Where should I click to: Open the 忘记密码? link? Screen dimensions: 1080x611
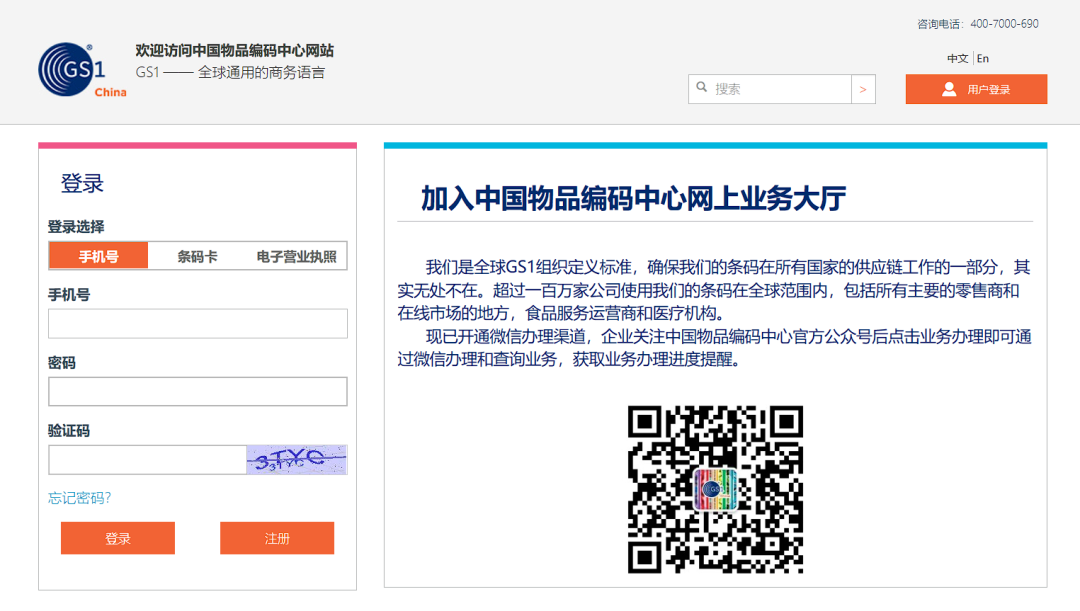(x=79, y=498)
